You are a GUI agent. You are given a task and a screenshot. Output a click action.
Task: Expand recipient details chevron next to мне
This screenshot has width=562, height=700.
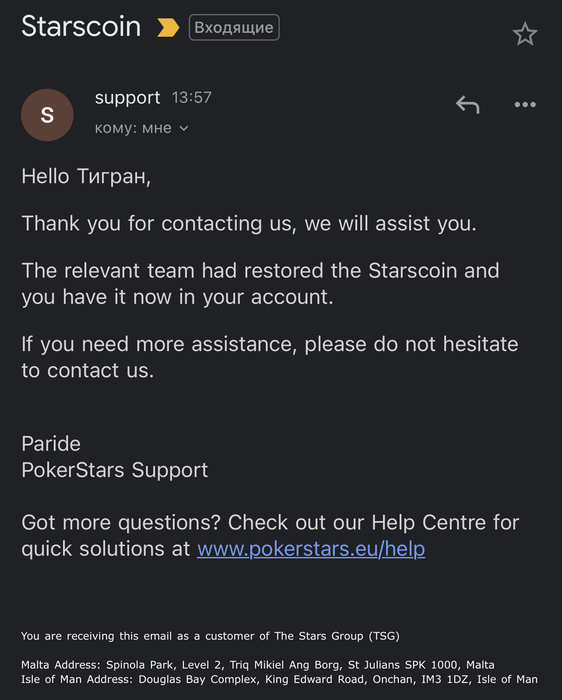184,129
